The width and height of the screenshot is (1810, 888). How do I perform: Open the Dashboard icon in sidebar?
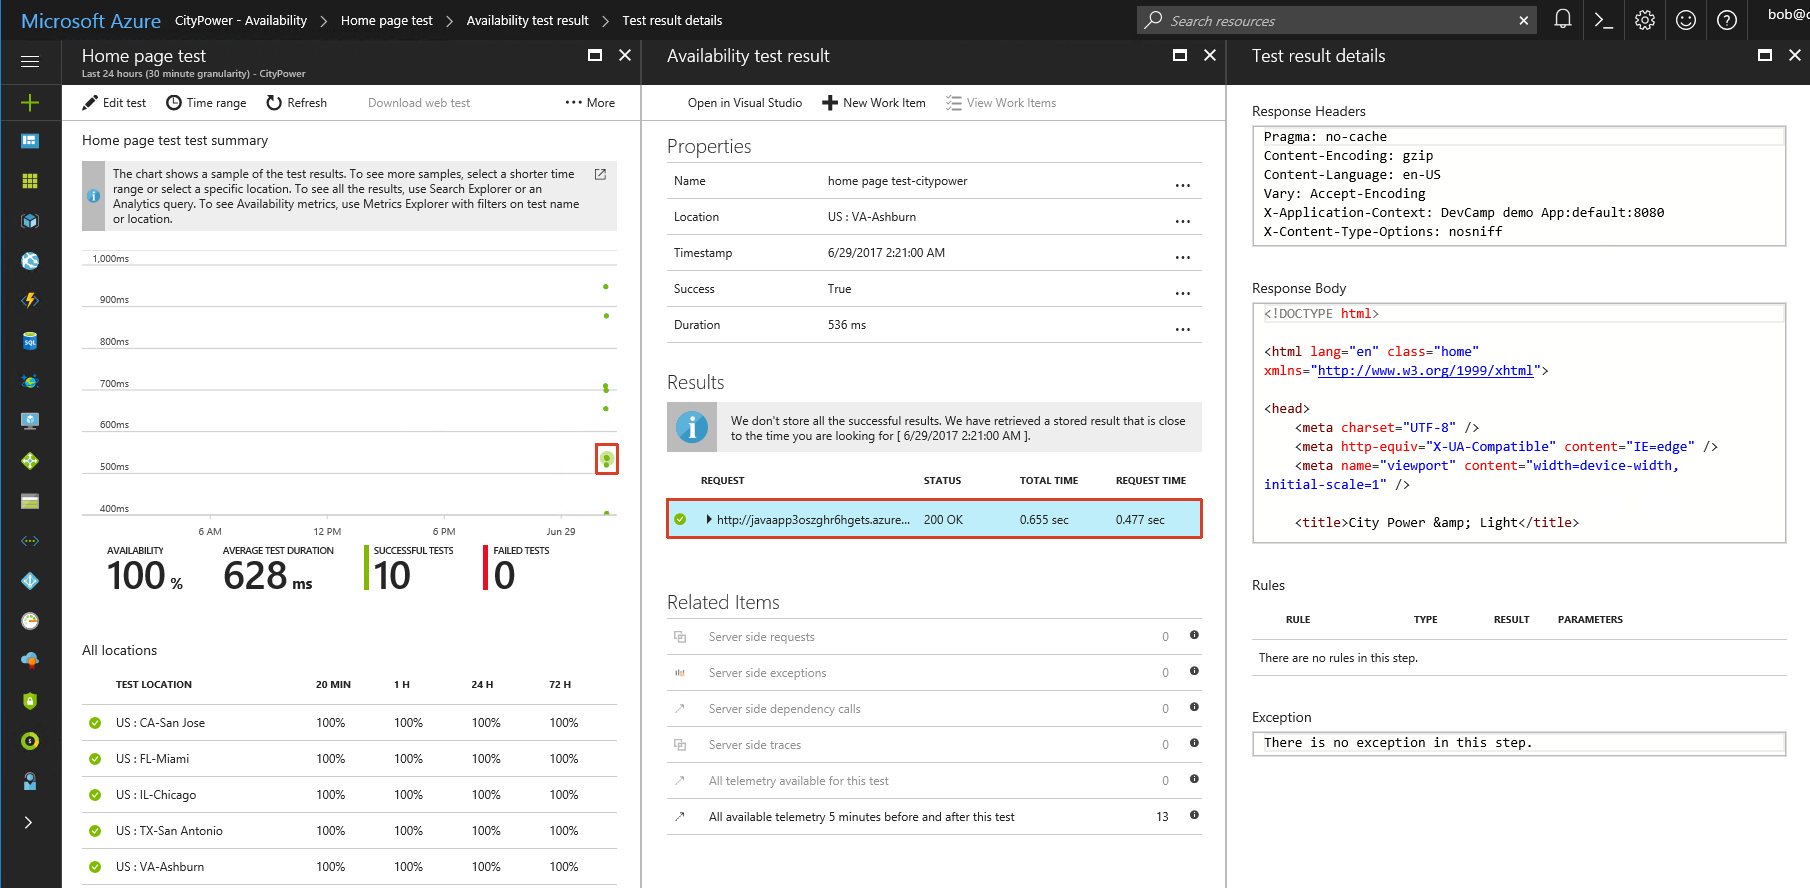(x=30, y=141)
